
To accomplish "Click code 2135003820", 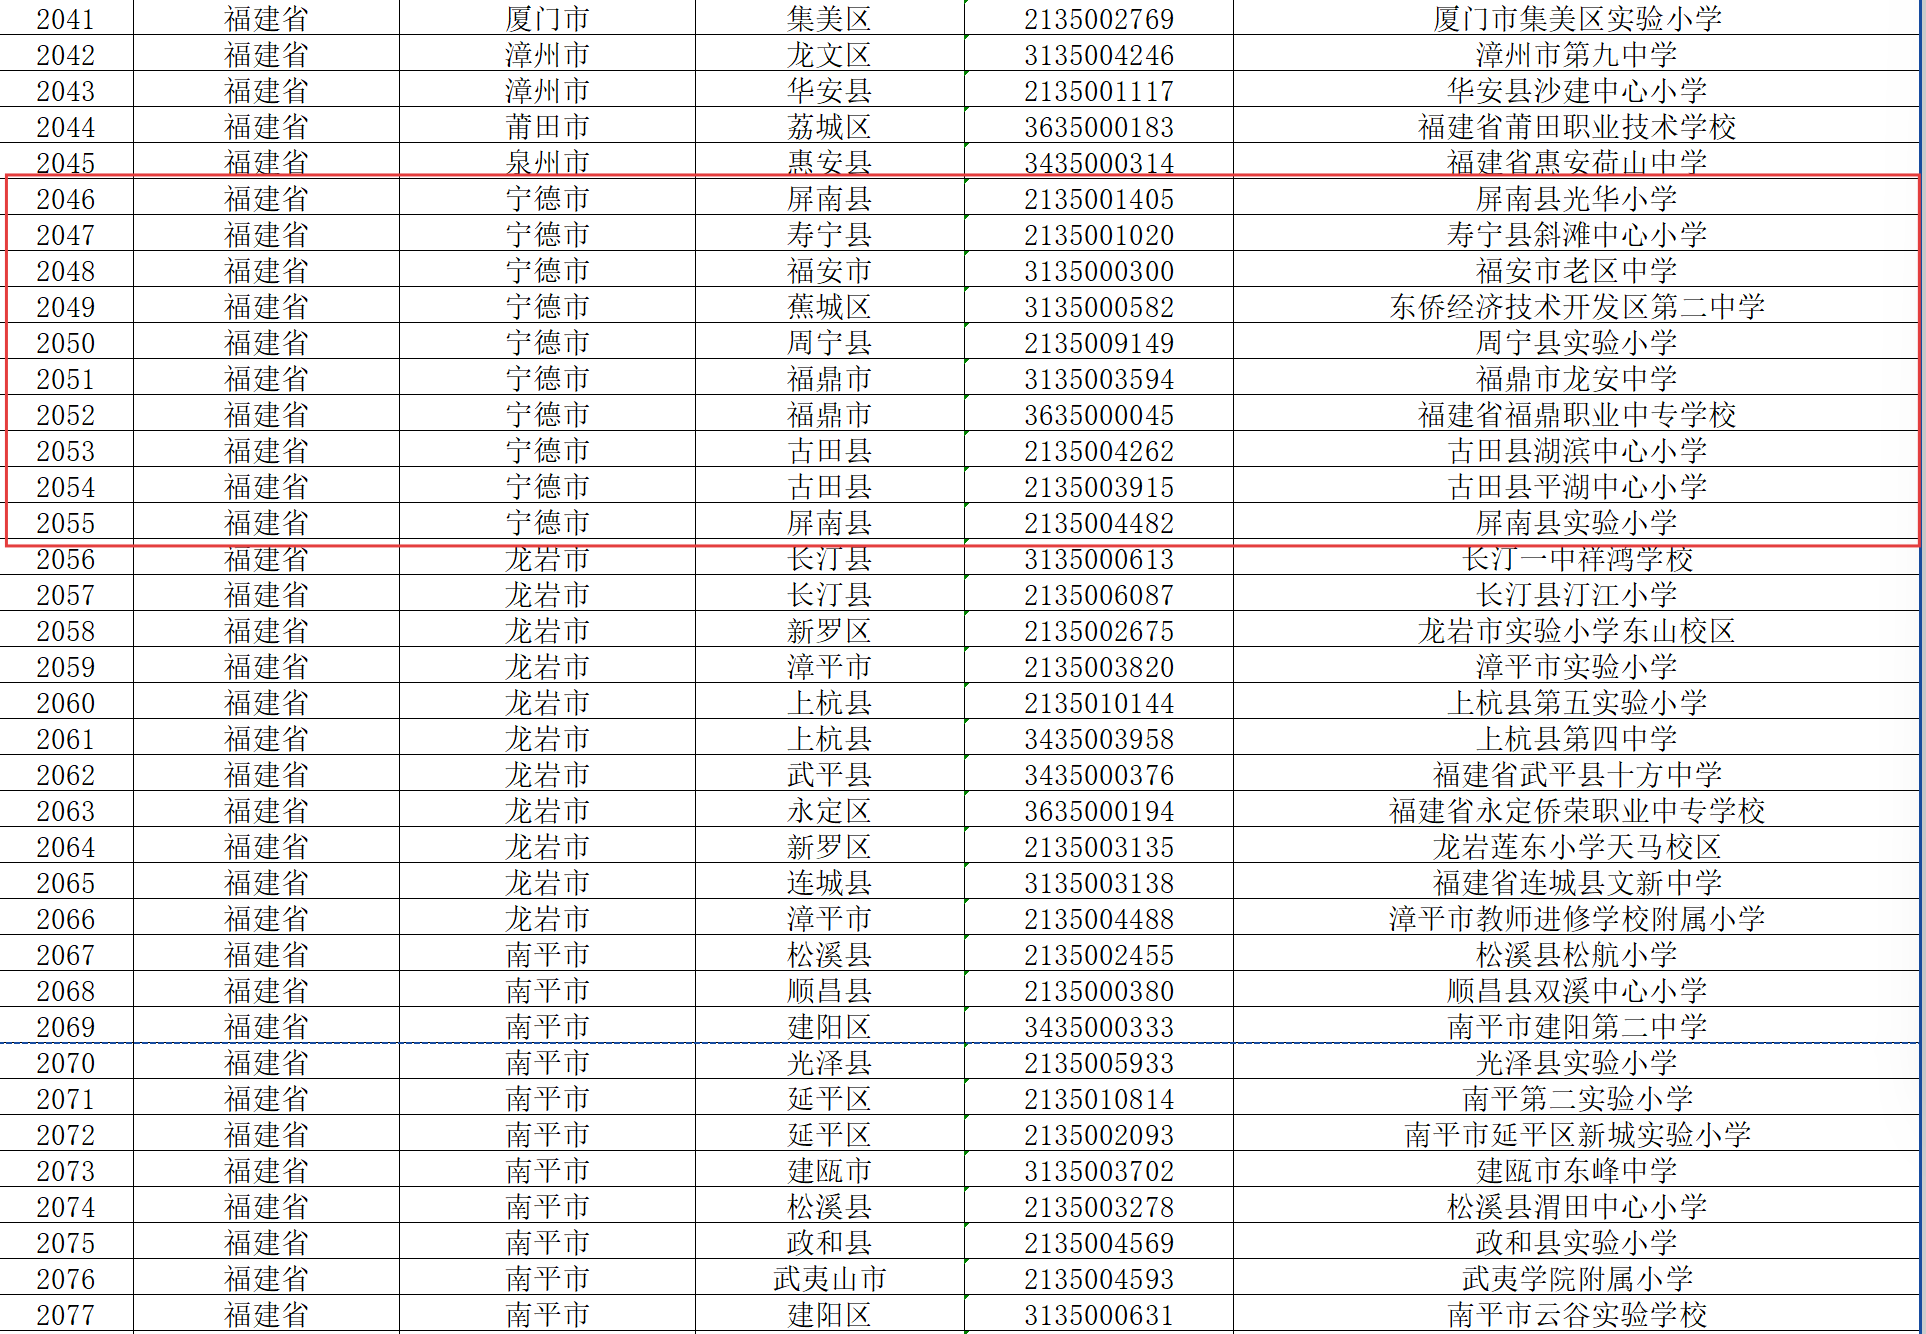I will pos(1099,667).
